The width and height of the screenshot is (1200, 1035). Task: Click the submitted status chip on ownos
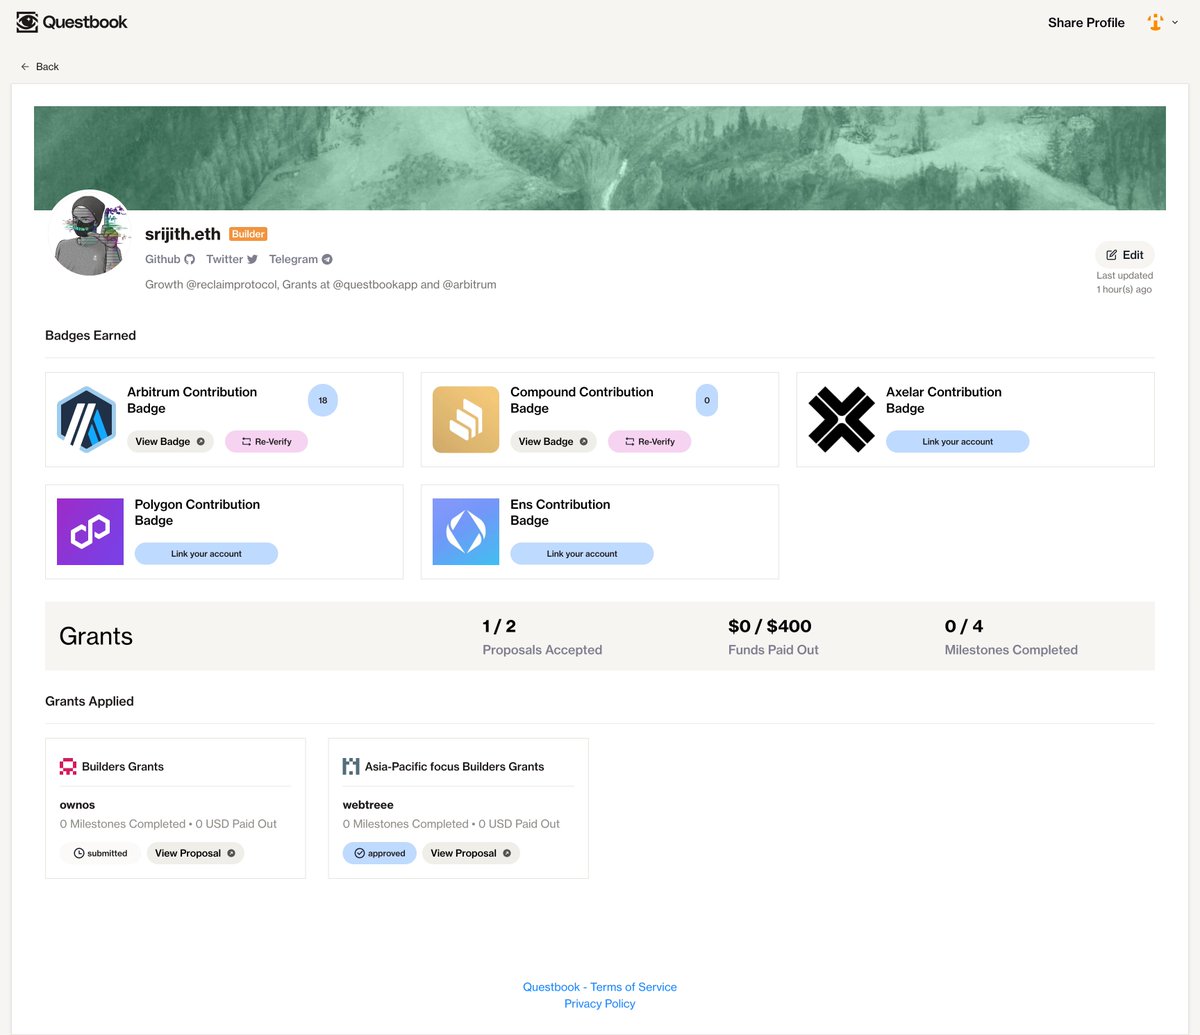coord(100,853)
